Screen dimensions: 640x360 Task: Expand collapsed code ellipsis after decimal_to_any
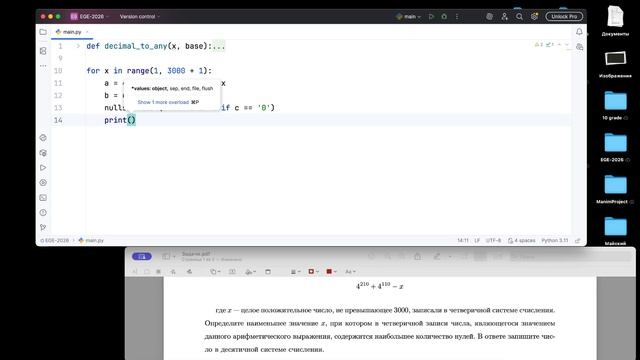[219, 46]
